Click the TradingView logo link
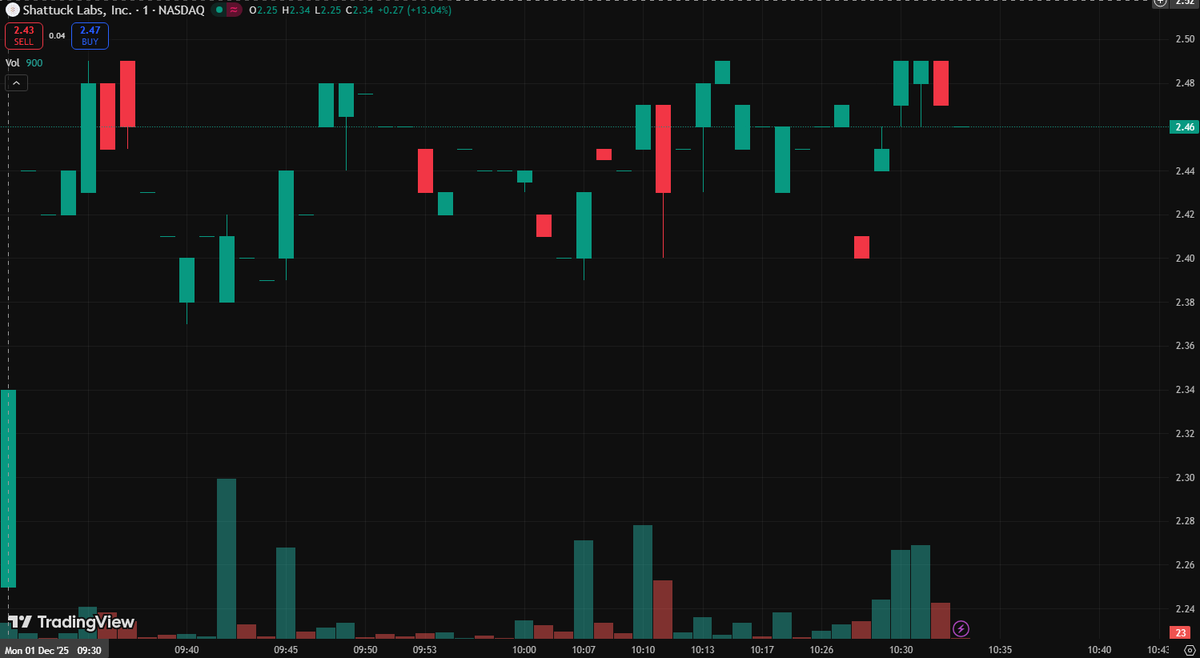The width and height of the screenshot is (1200, 658). (x=70, y=622)
